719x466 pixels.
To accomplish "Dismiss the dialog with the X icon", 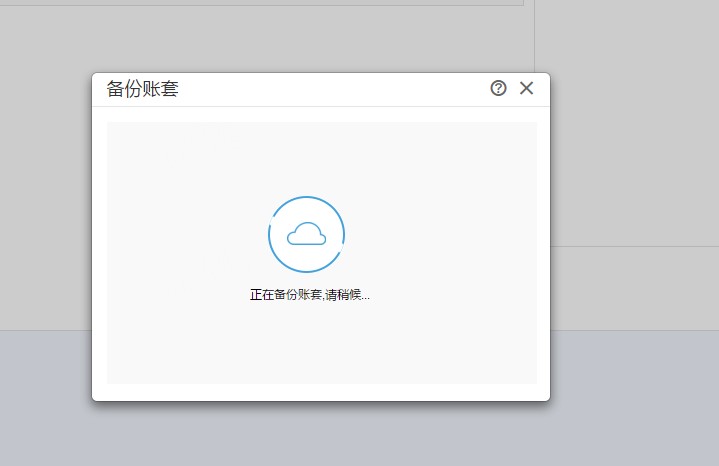I will click(x=526, y=88).
